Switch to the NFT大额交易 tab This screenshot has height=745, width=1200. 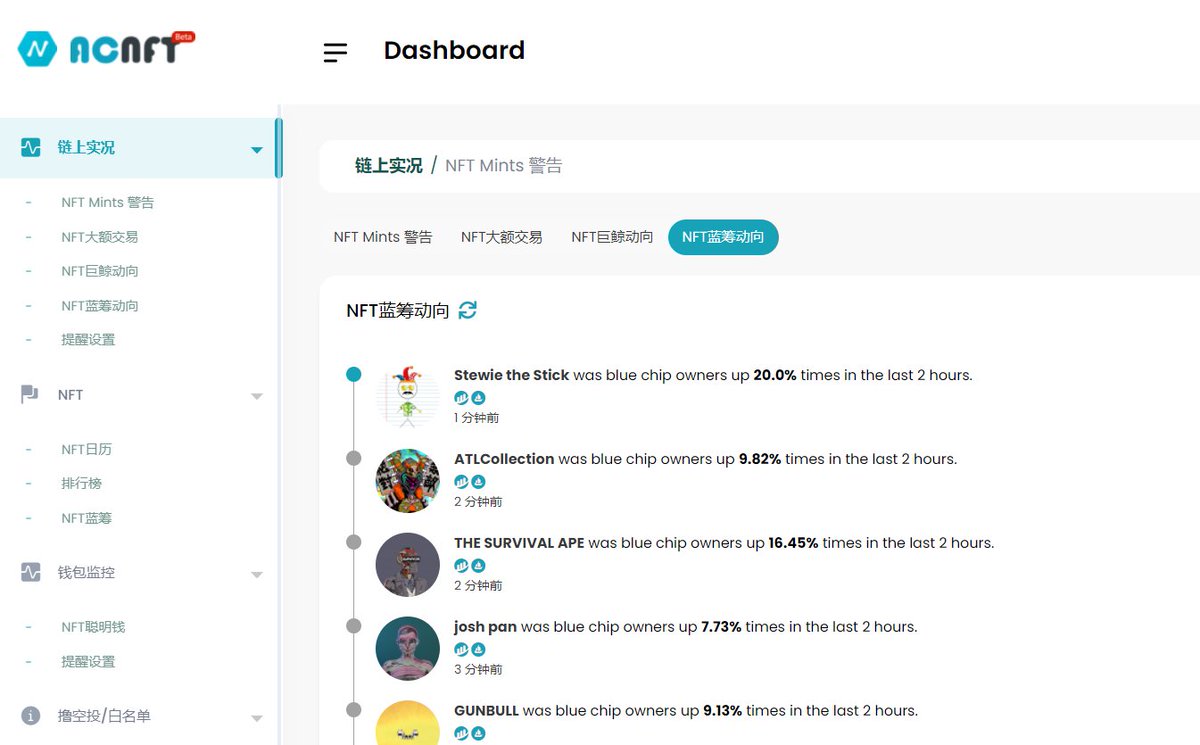[x=502, y=237]
